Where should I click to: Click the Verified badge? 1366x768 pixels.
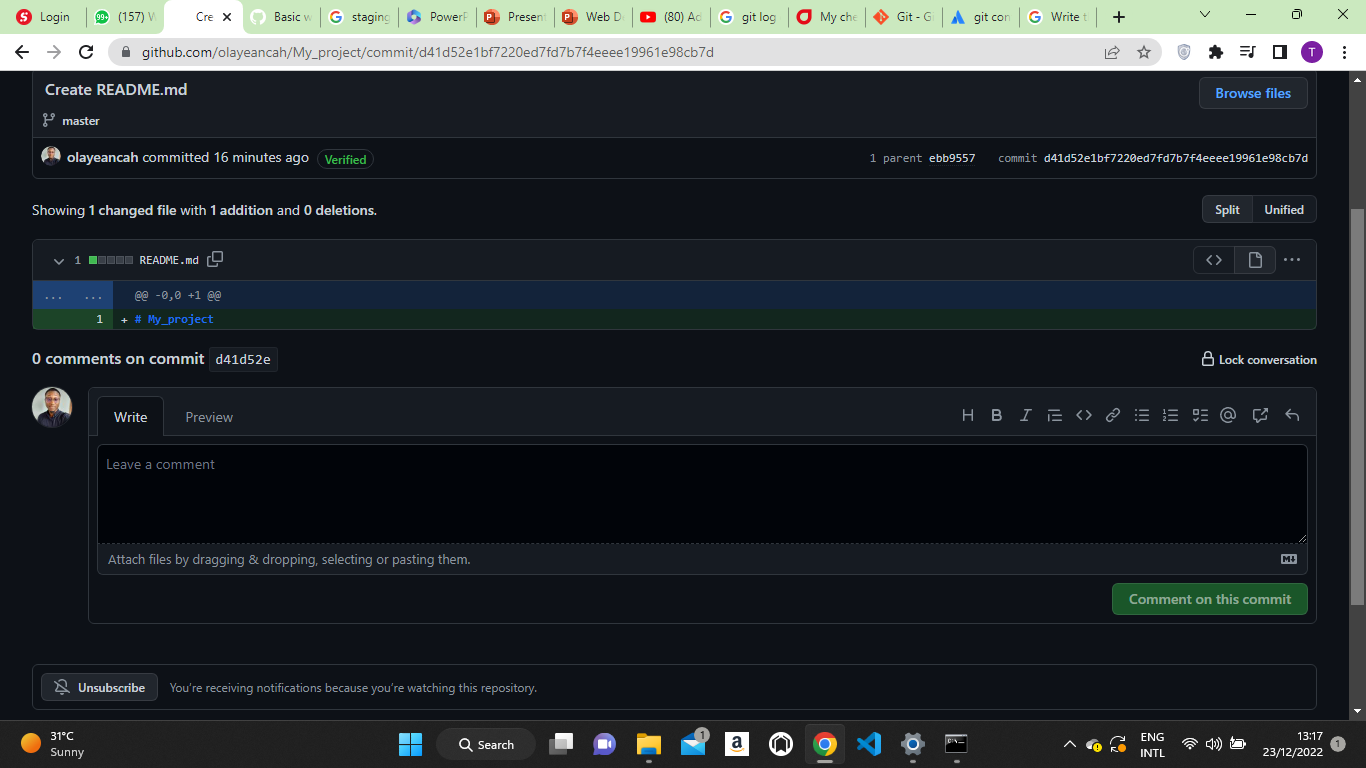click(345, 159)
